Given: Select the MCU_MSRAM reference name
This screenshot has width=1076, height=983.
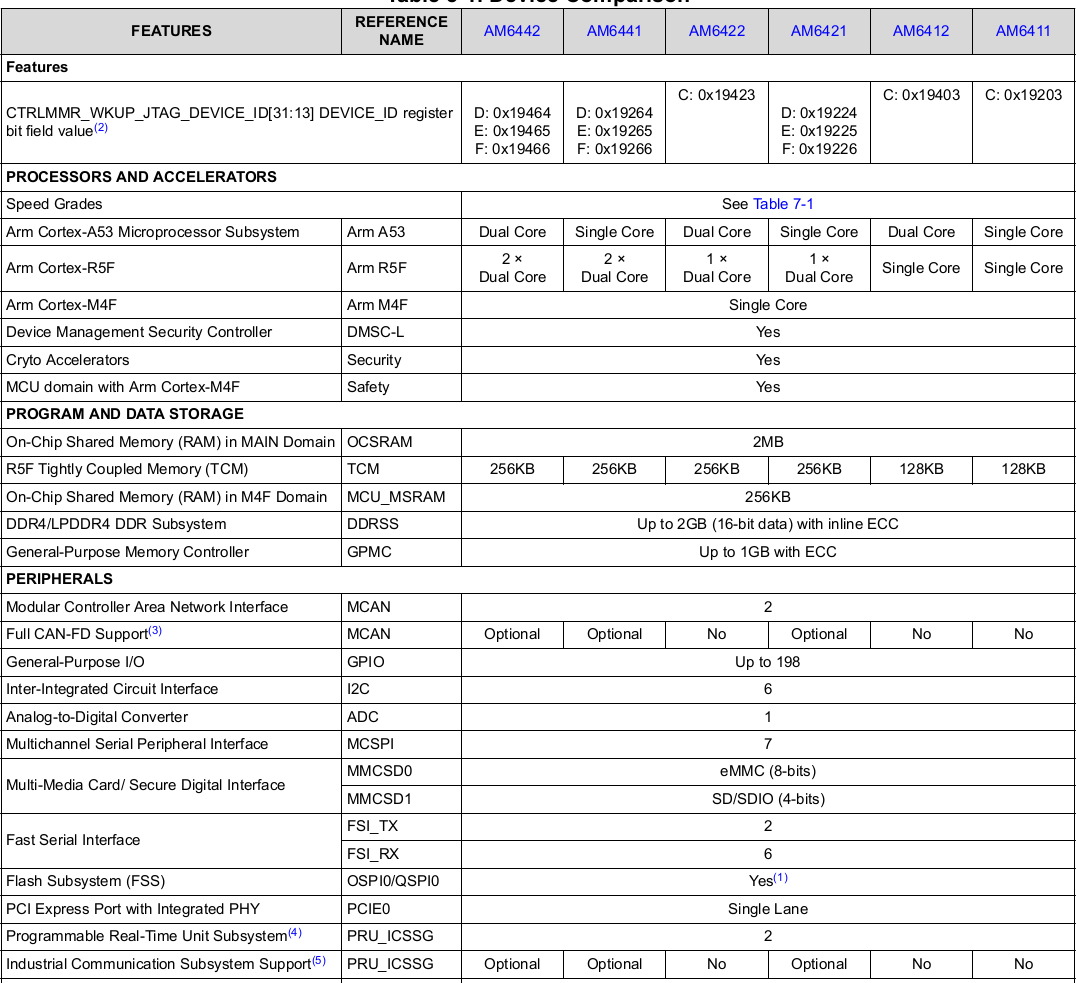Looking at the screenshot, I should click(396, 497).
